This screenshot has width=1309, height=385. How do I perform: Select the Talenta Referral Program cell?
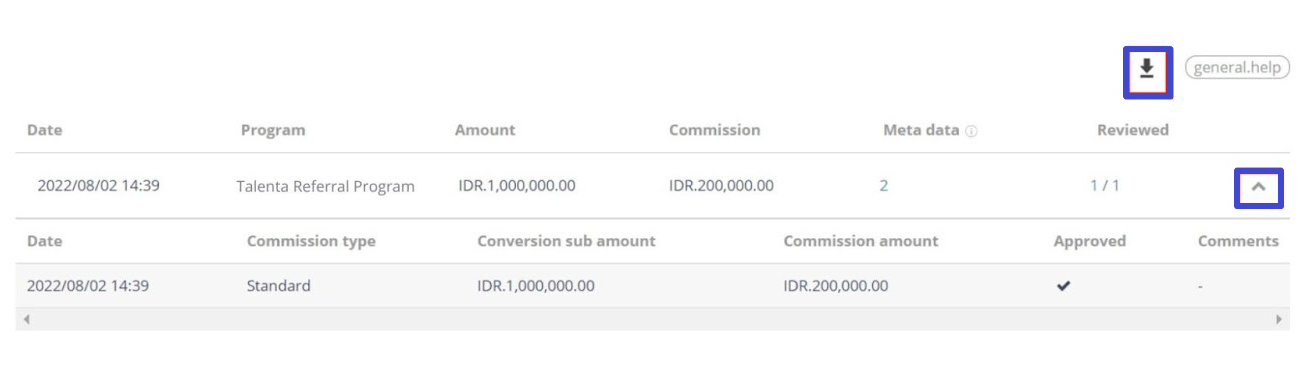click(x=325, y=186)
